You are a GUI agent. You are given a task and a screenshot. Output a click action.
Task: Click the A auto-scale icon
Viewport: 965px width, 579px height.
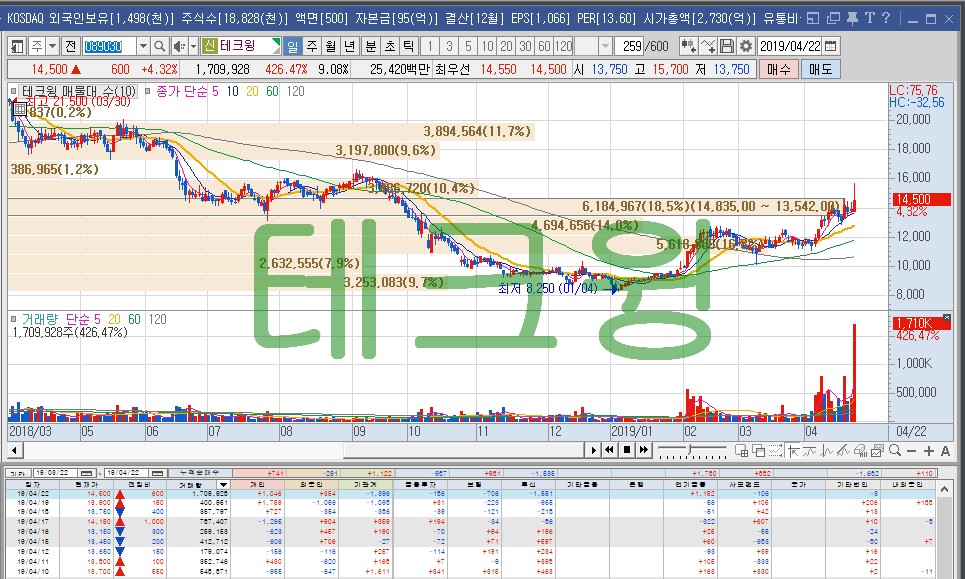click(945, 451)
